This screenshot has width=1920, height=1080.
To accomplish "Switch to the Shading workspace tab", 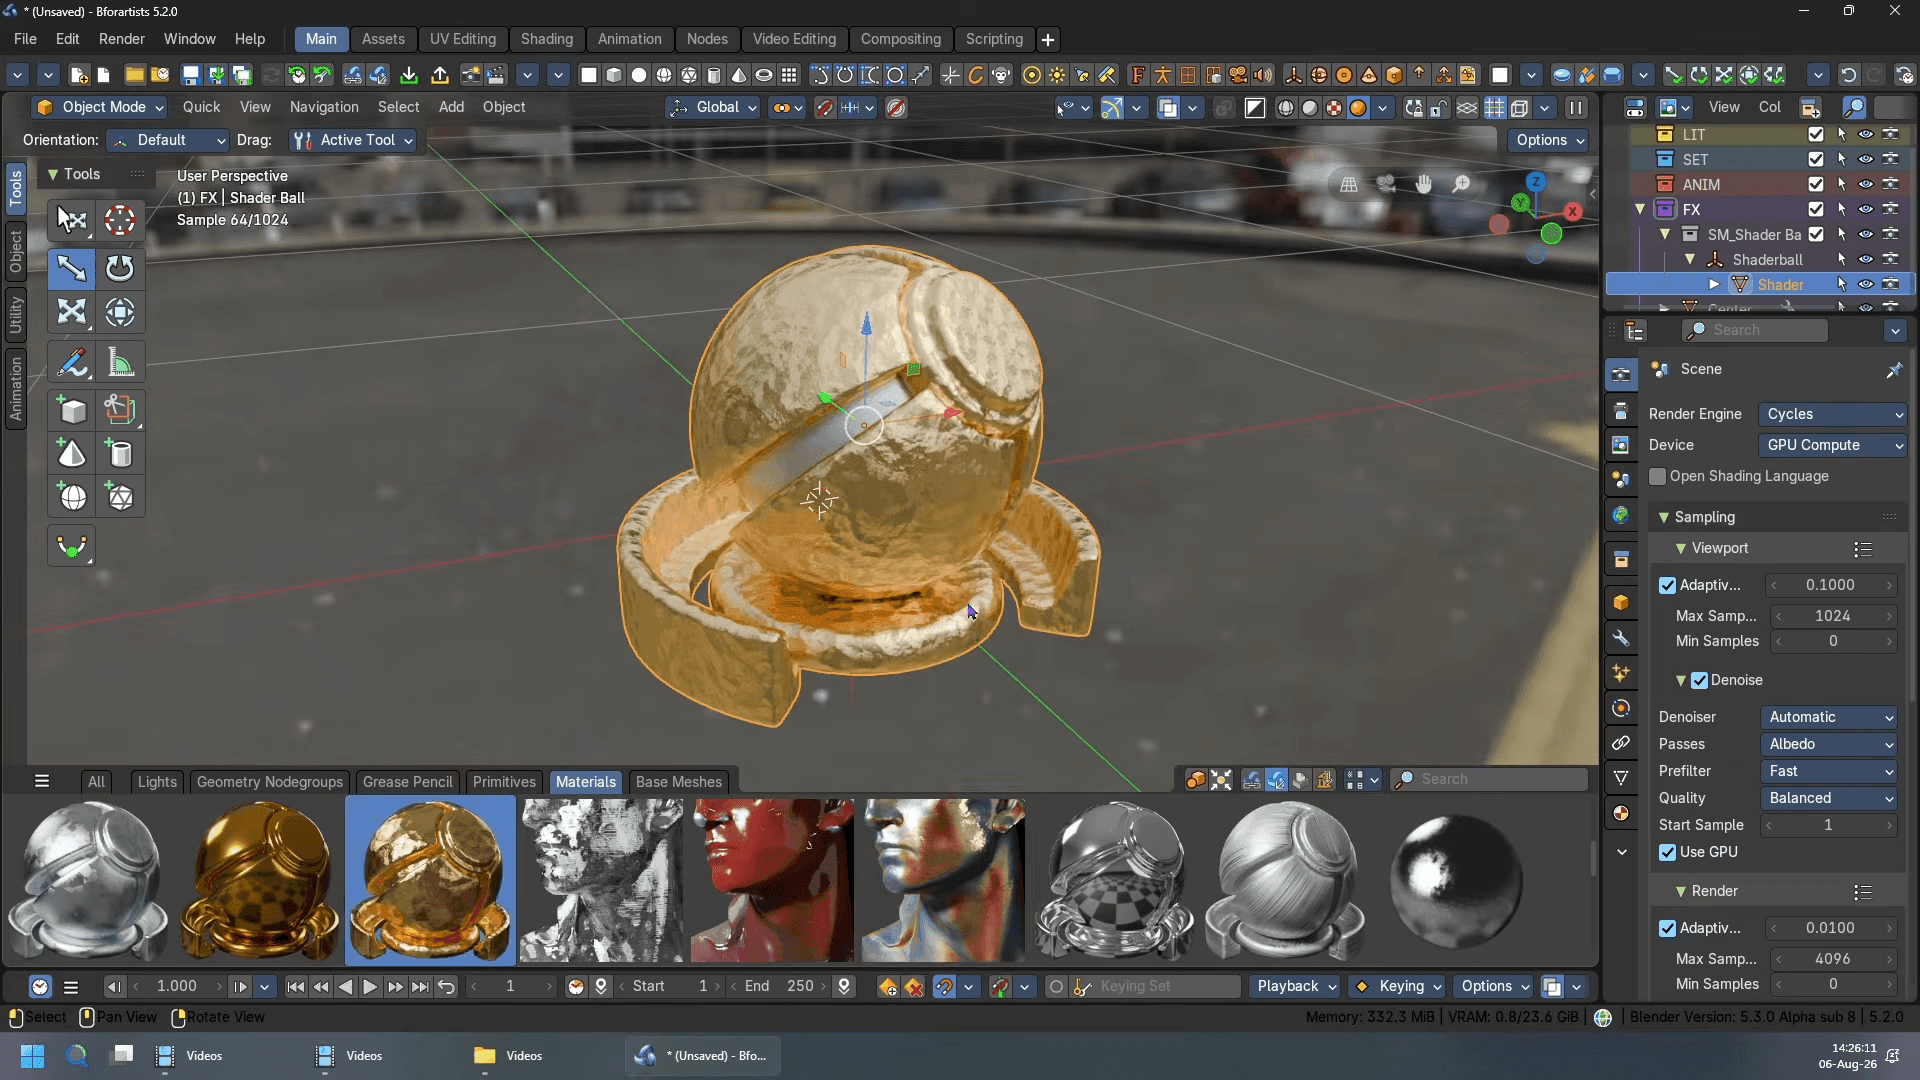I will (x=546, y=39).
